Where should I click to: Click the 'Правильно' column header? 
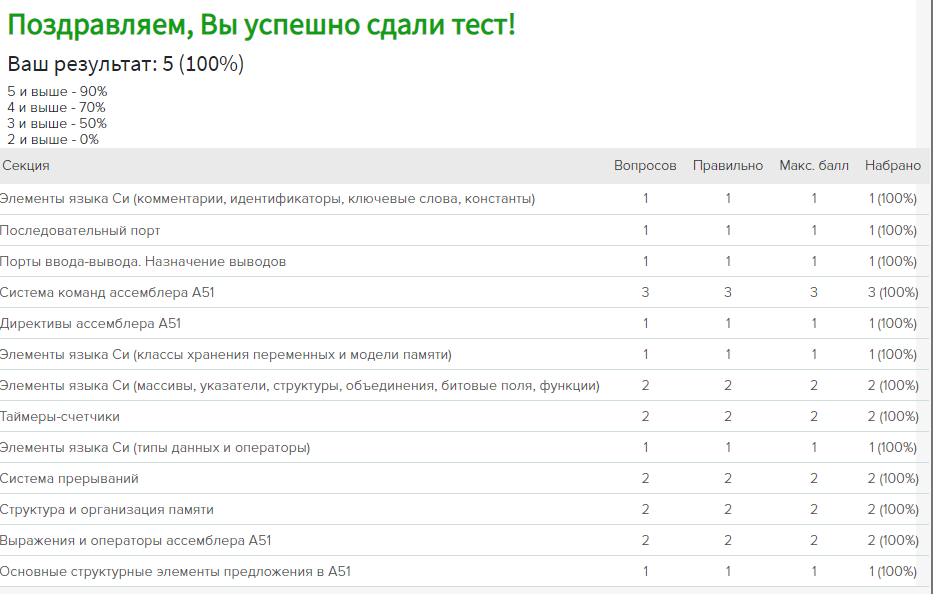click(x=728, y=165)
